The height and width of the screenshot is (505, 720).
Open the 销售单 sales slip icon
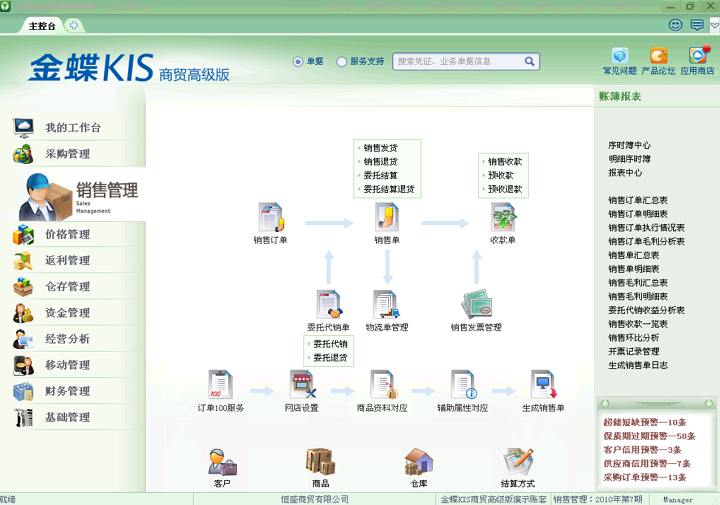(387, 217)
